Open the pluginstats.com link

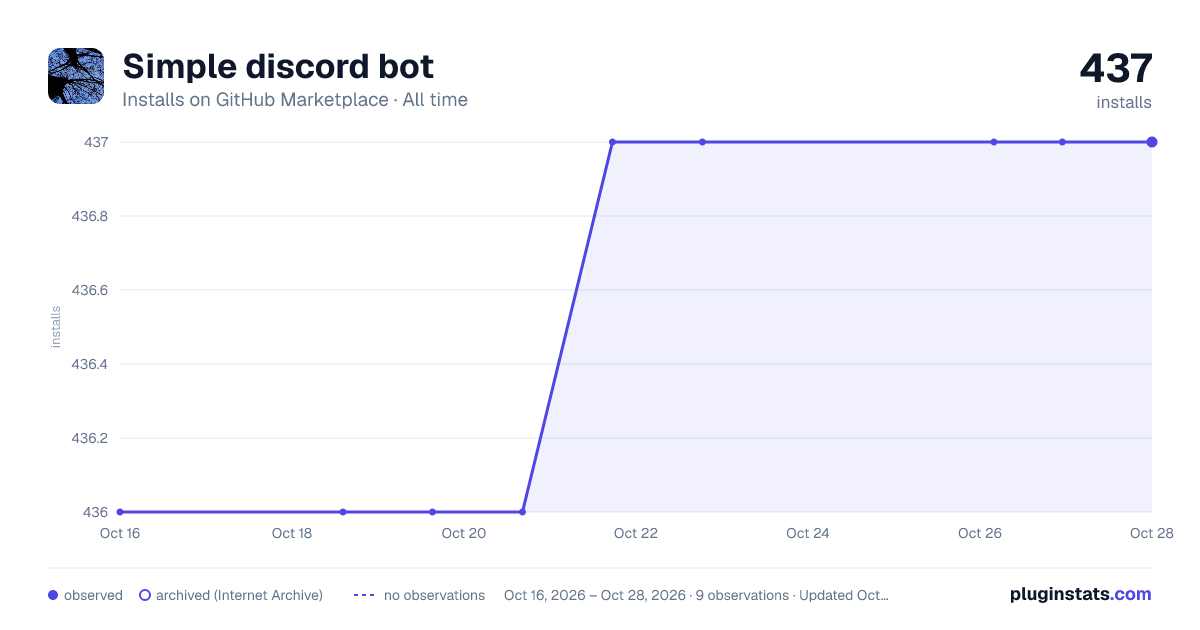point(1081,594)
